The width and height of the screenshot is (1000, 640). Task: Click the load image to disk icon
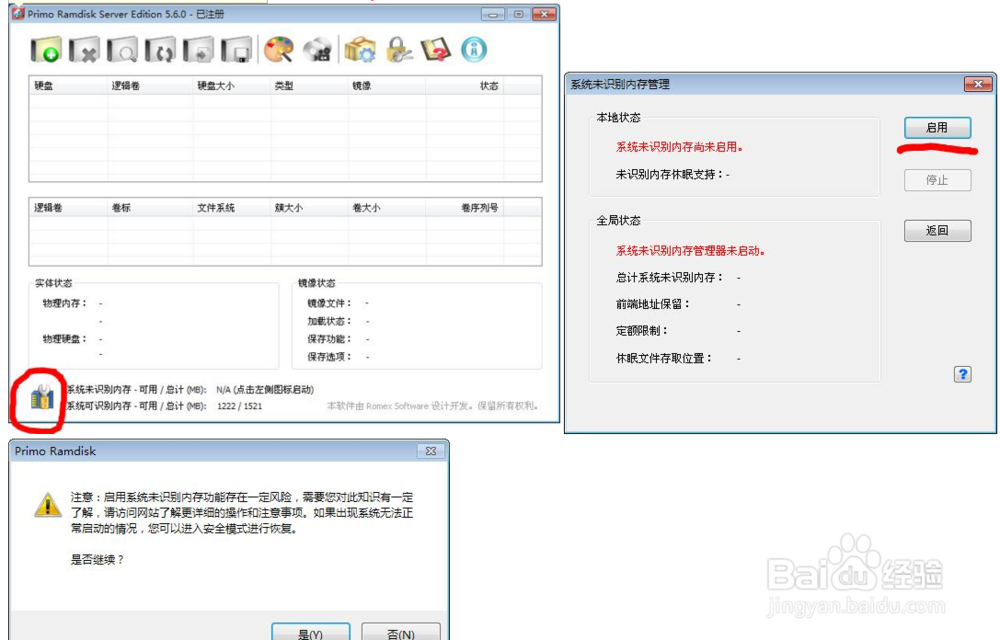[198, 50]
